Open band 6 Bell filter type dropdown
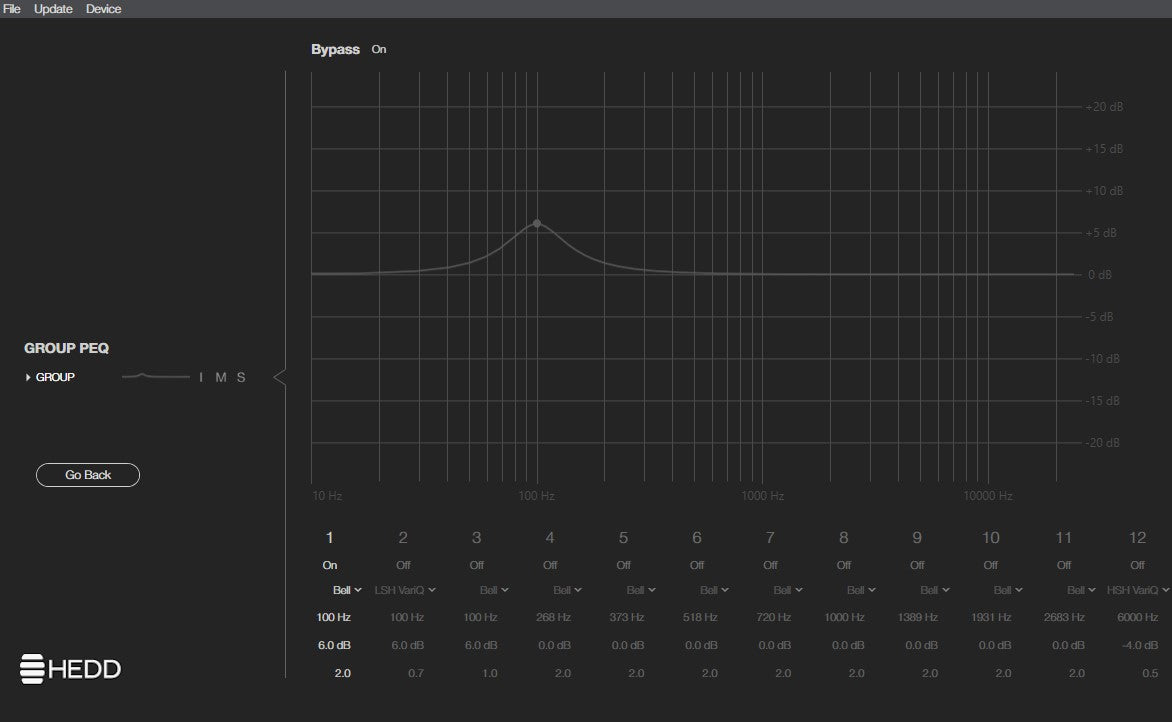The height and width of the screenshot is (722, 1172). click(714, 590)
